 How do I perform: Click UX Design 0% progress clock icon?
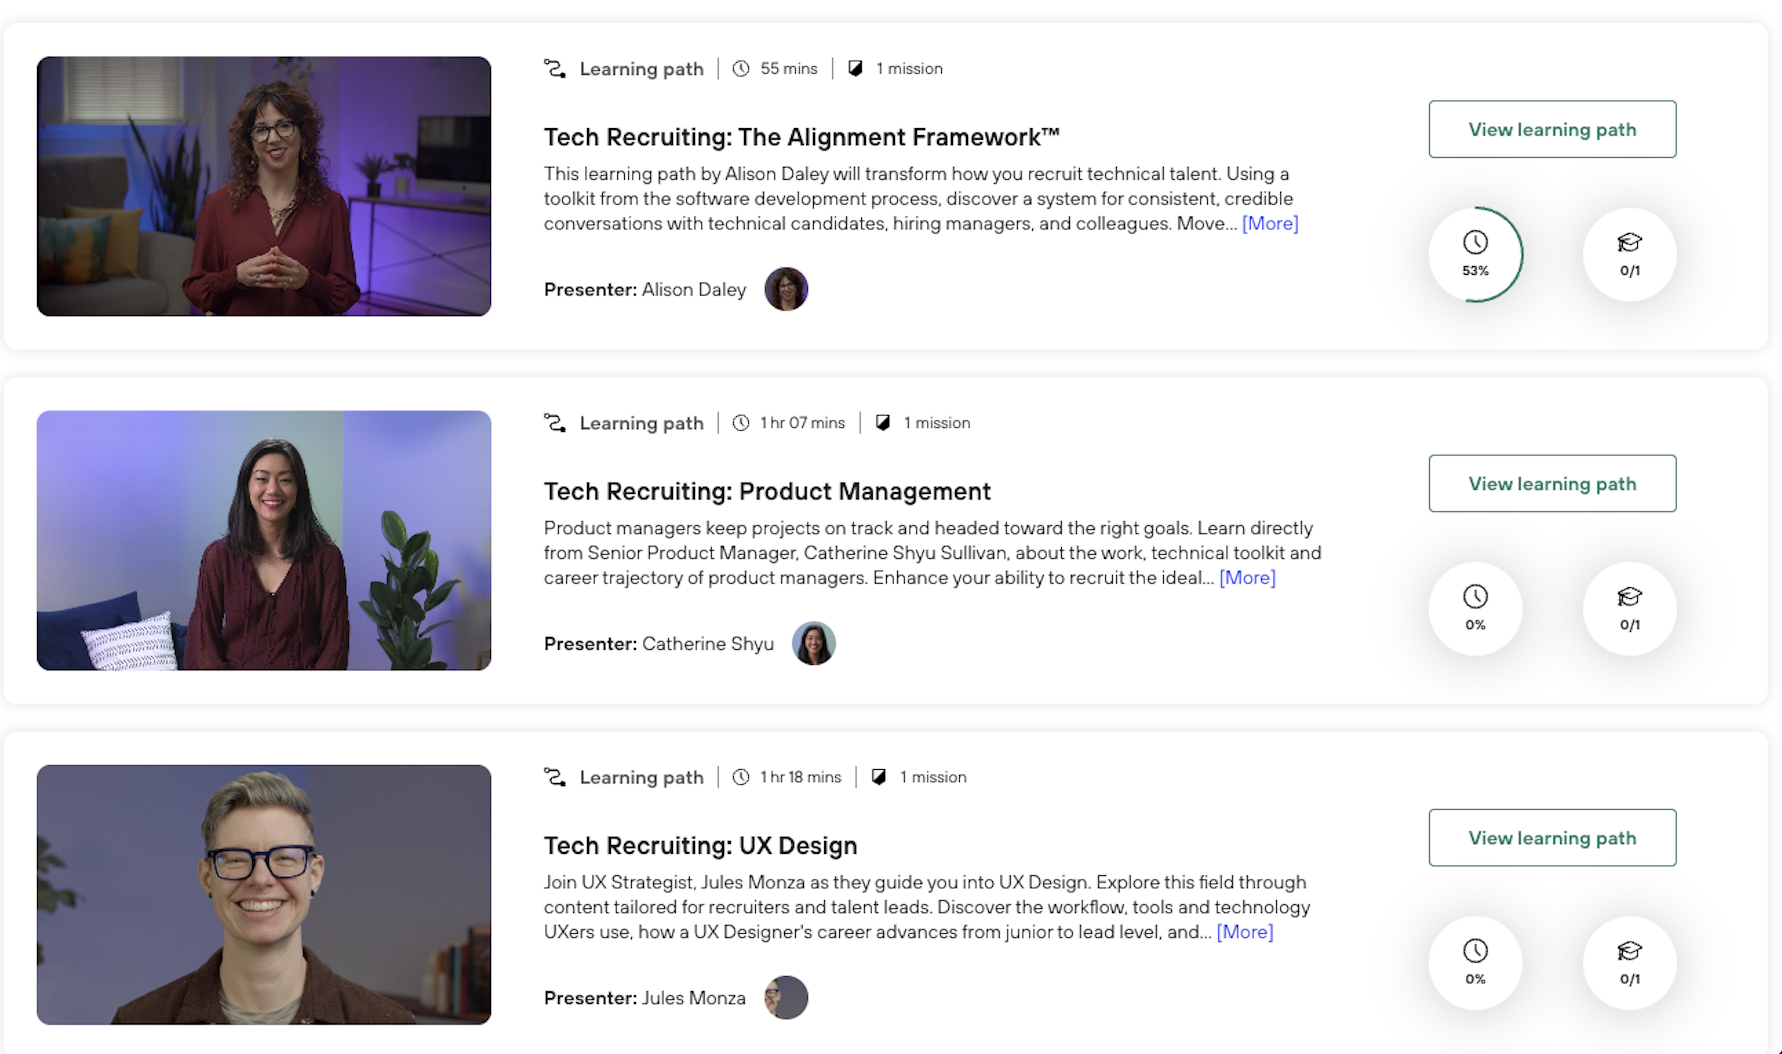point(1475,962)
